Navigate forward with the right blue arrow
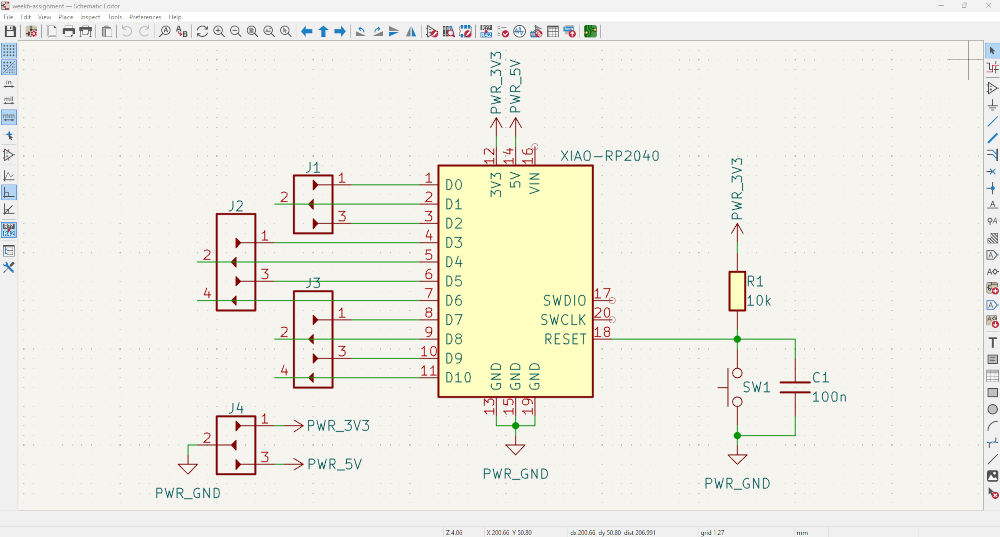The image size is (1000, 537). 340,31
